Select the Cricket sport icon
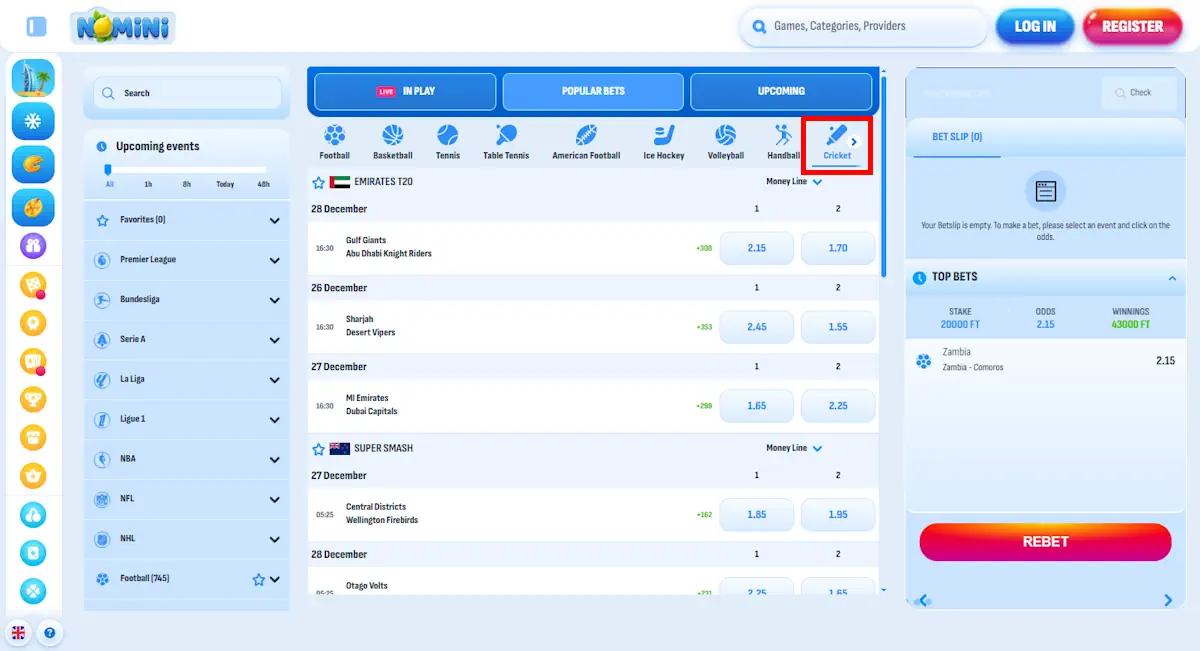This screenshot has height=651, width=1200. pyautogui.click(x=837, y=141)
